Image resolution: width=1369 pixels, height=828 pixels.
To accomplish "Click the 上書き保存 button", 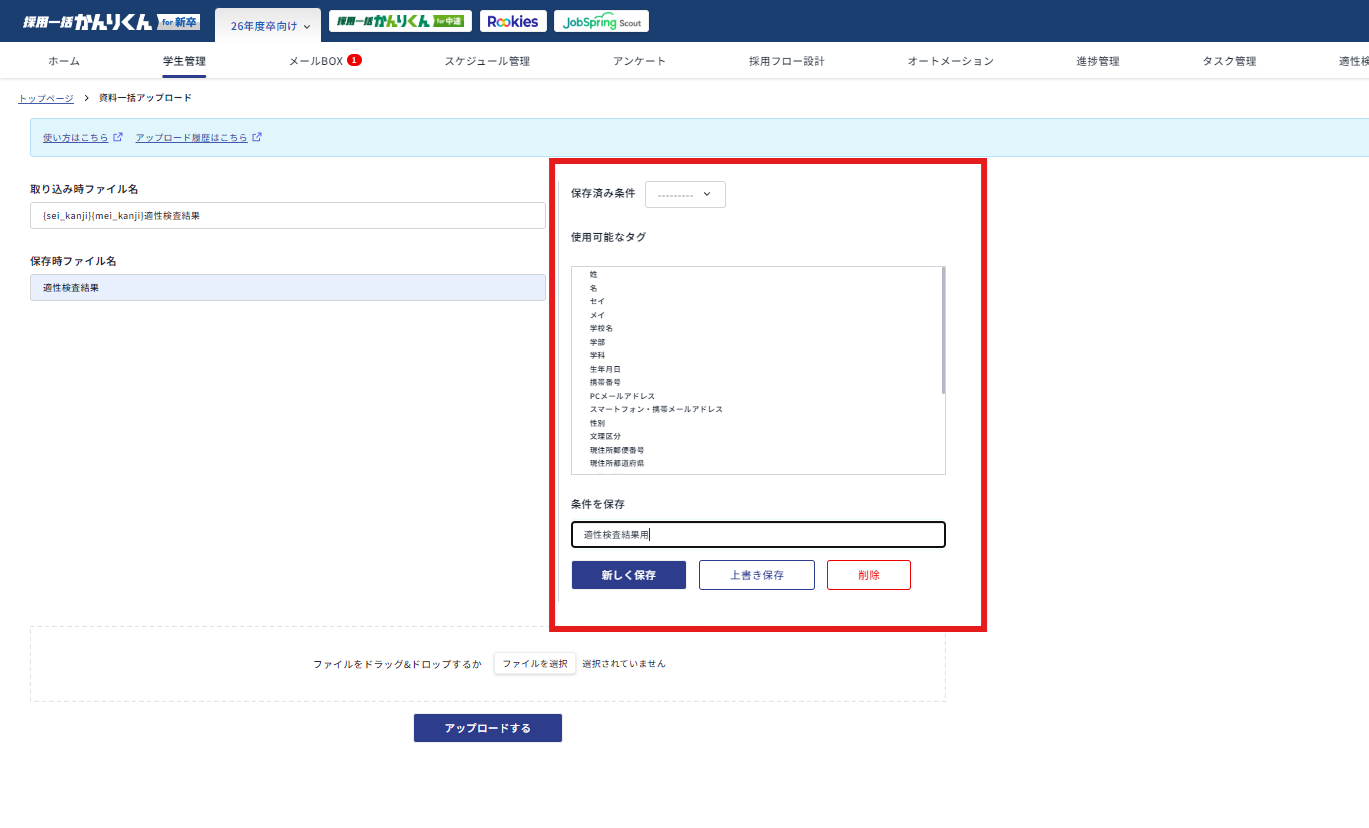I will (756, 575).
